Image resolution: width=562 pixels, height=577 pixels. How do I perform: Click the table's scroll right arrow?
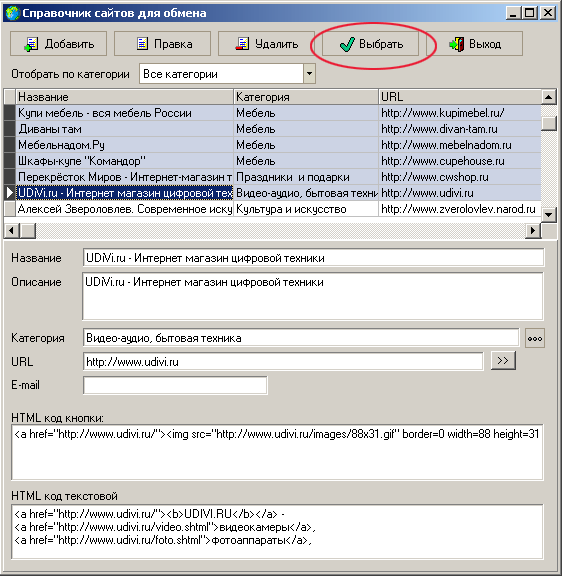point(533,231)
